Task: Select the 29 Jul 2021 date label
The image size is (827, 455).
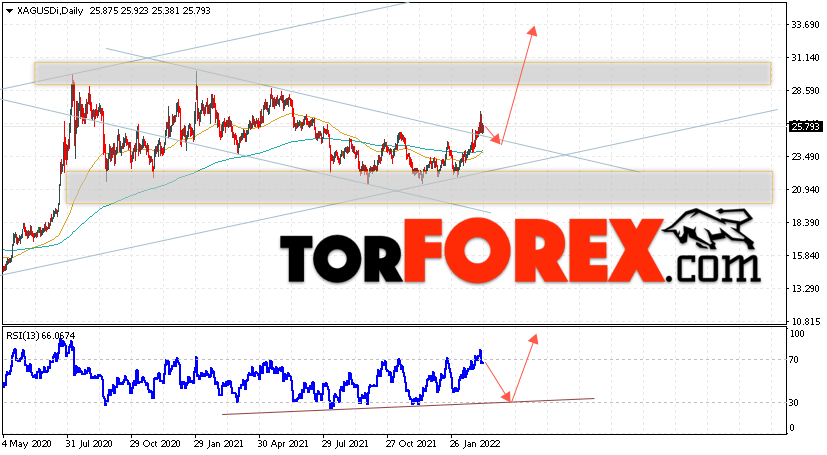Action: [x=346, y=444]
